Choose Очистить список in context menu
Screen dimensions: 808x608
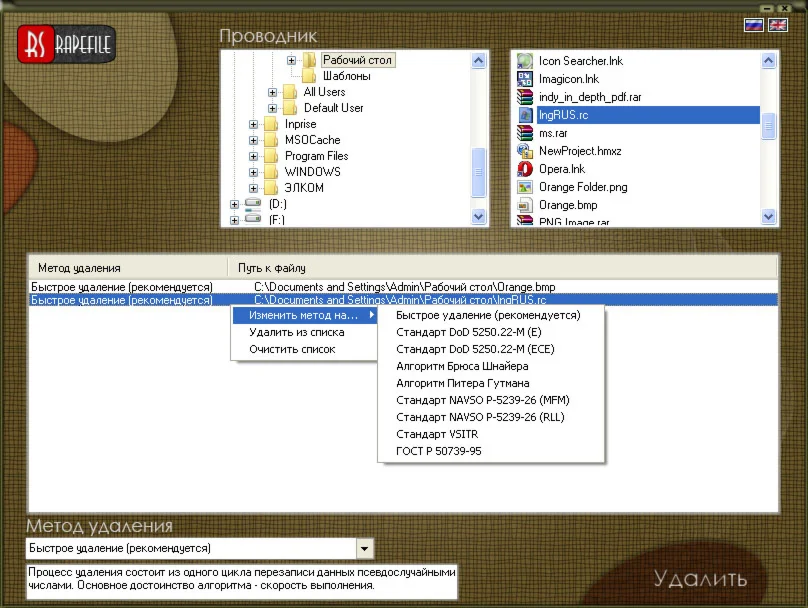coord(305,349)
